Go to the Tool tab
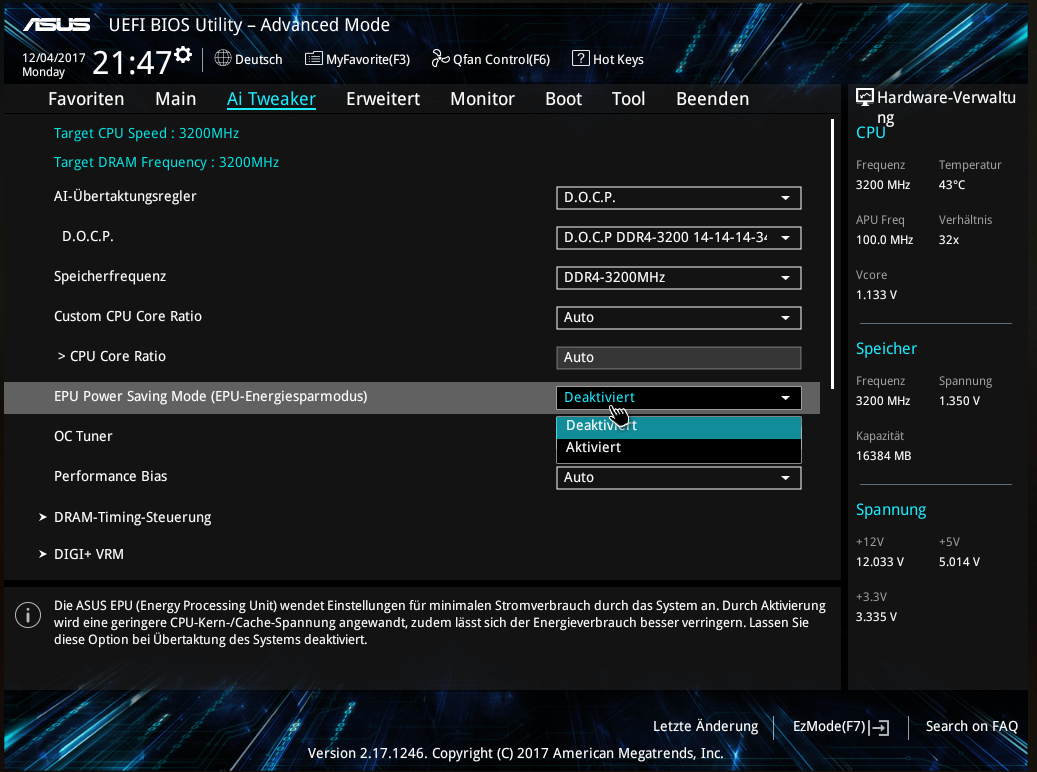1037x772 pixels. tap(628, 99)
